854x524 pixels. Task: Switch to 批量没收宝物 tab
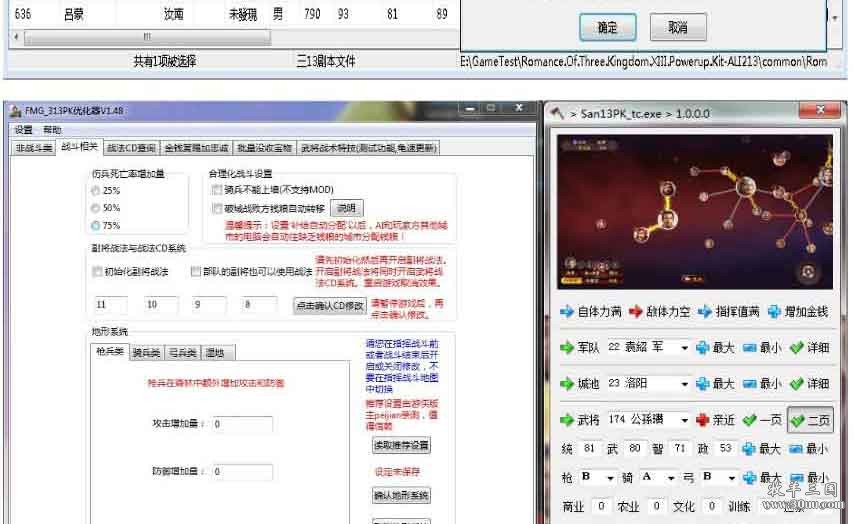click(264, 148)
